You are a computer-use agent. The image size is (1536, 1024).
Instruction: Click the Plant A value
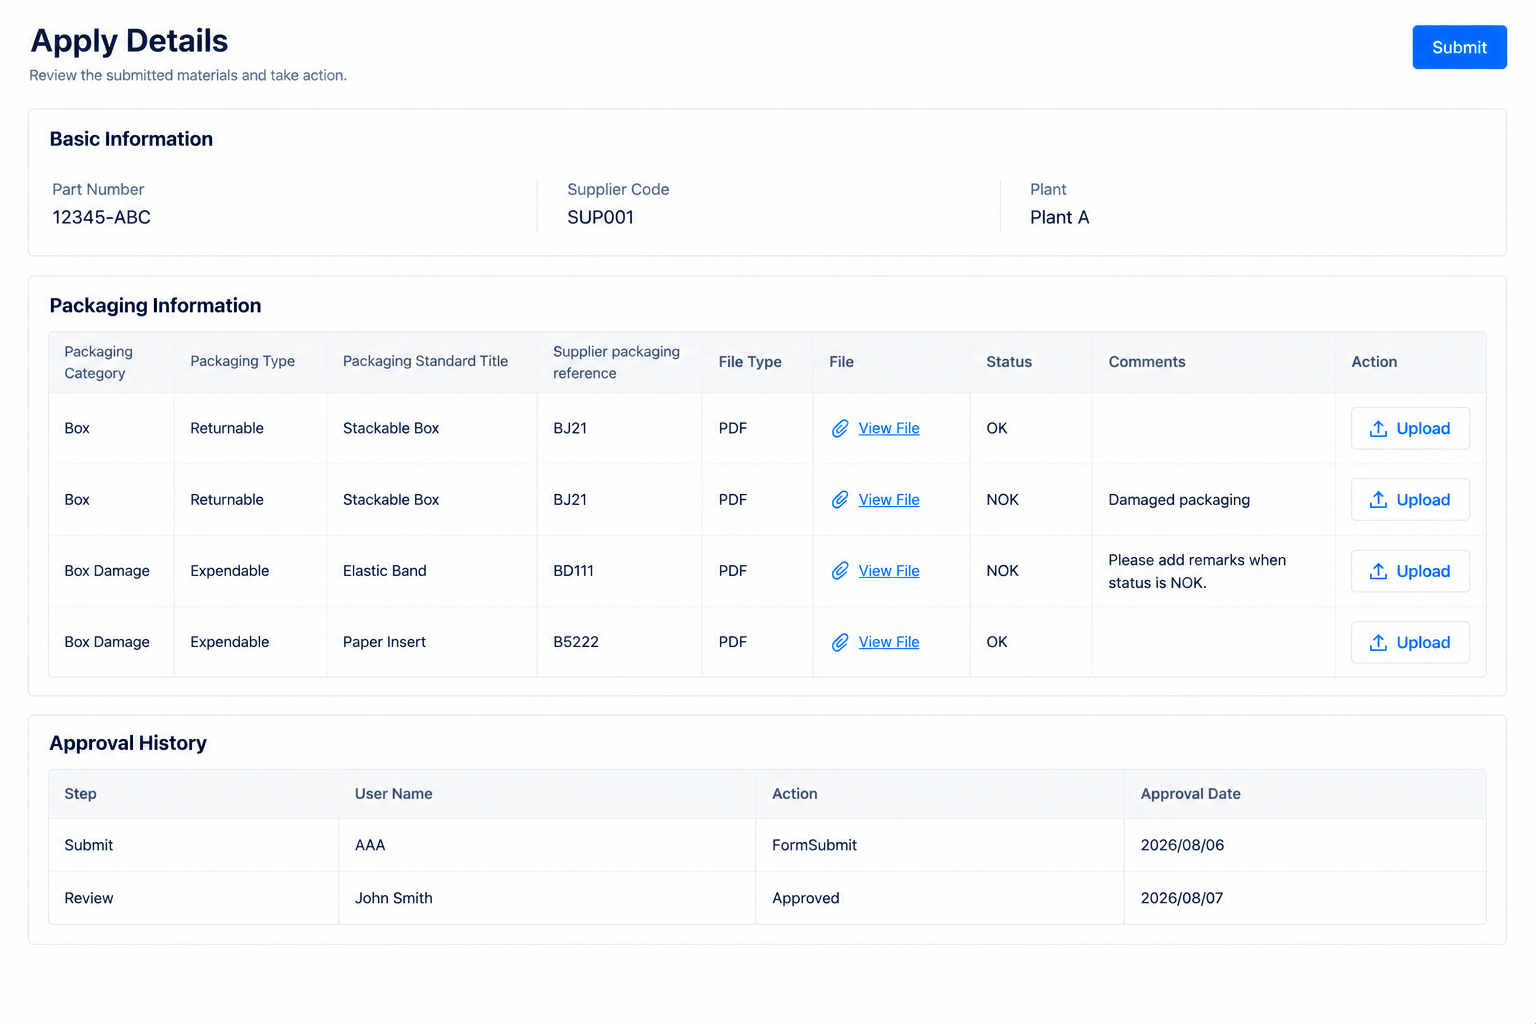point(1059,217)
